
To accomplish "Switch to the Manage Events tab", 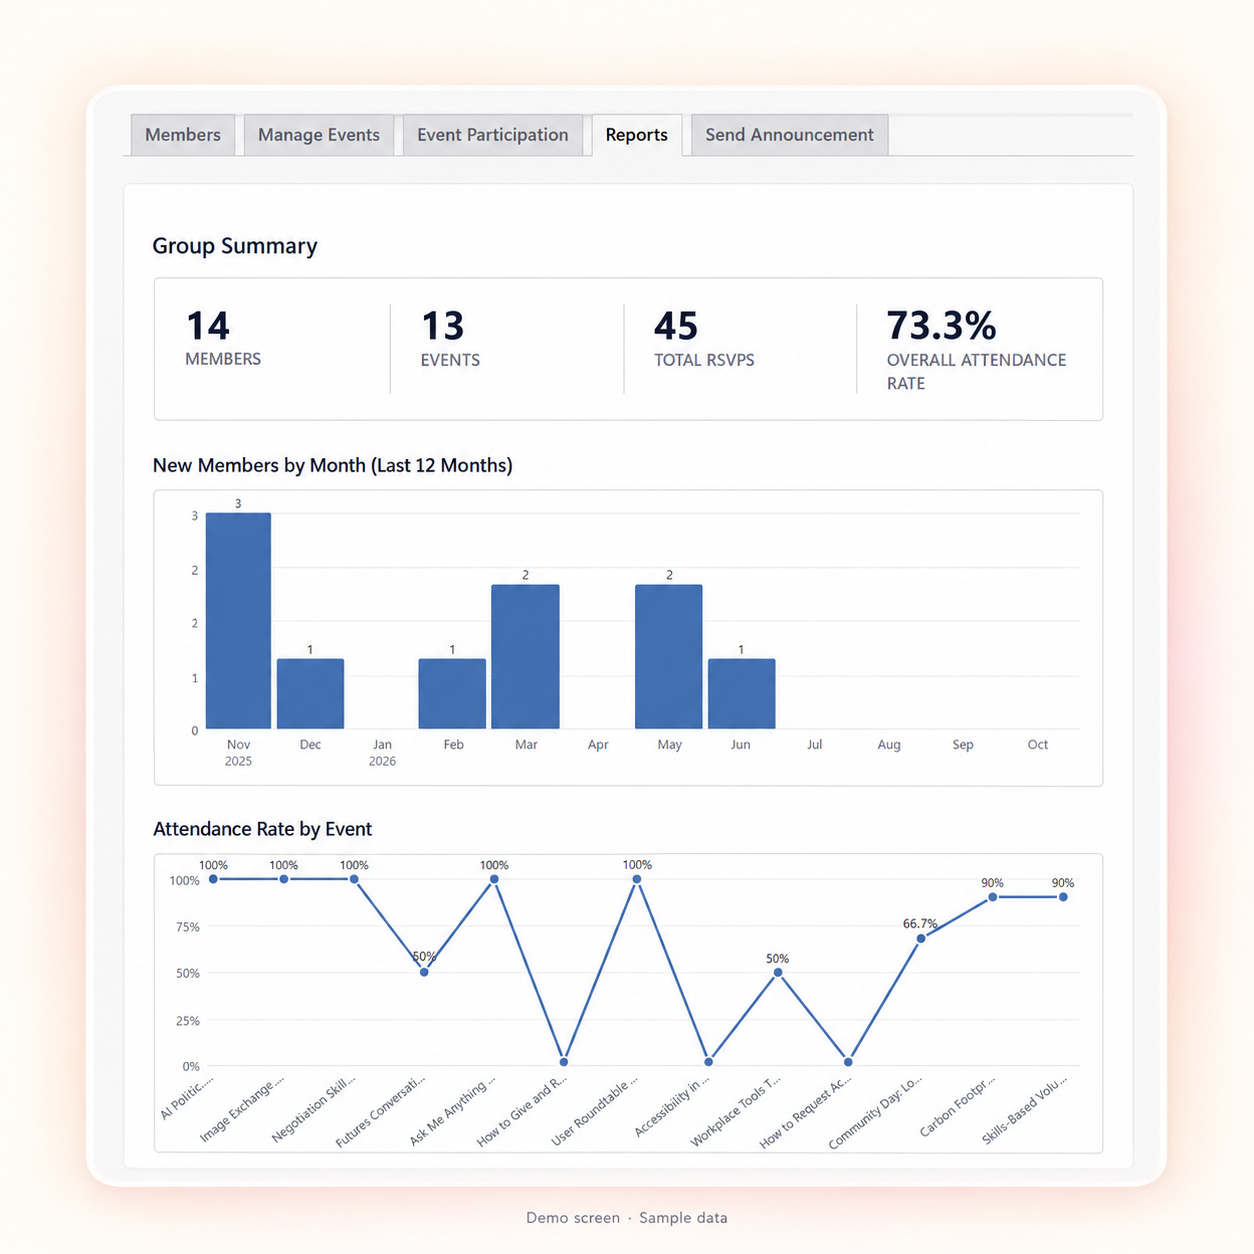I will (x=319, y=135).
